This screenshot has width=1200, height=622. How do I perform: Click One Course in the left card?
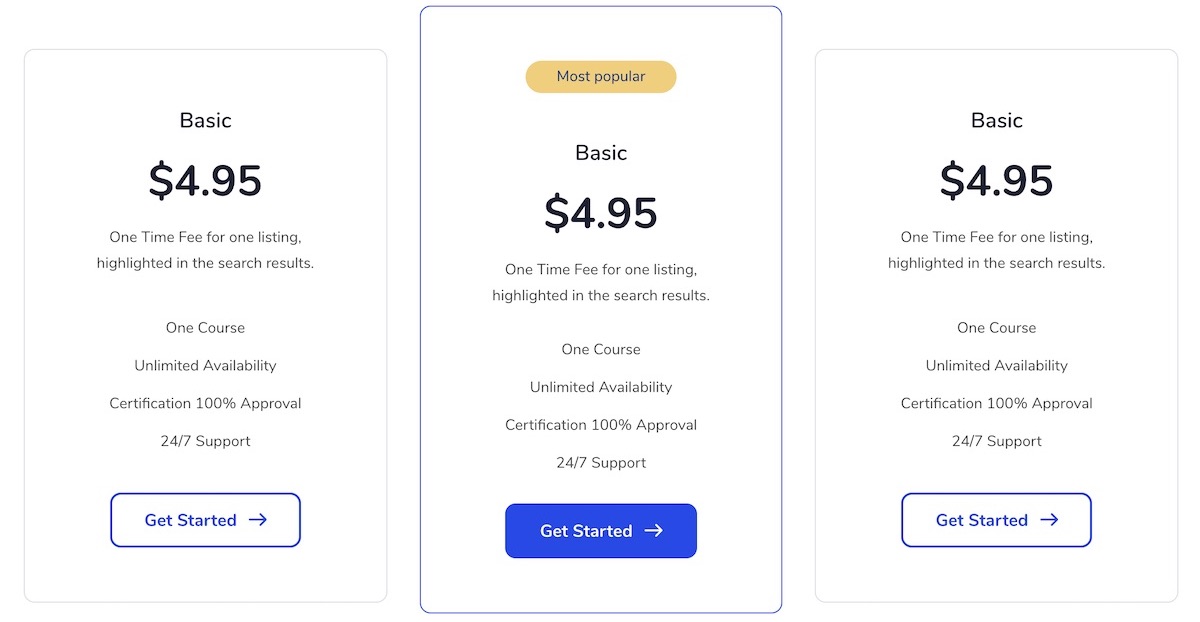point(205,328)
